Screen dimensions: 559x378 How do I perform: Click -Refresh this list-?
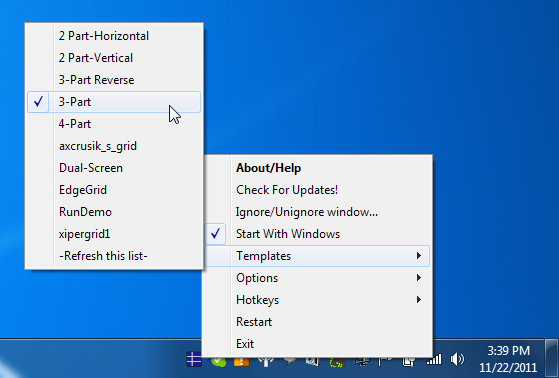[x=114, y=256]
